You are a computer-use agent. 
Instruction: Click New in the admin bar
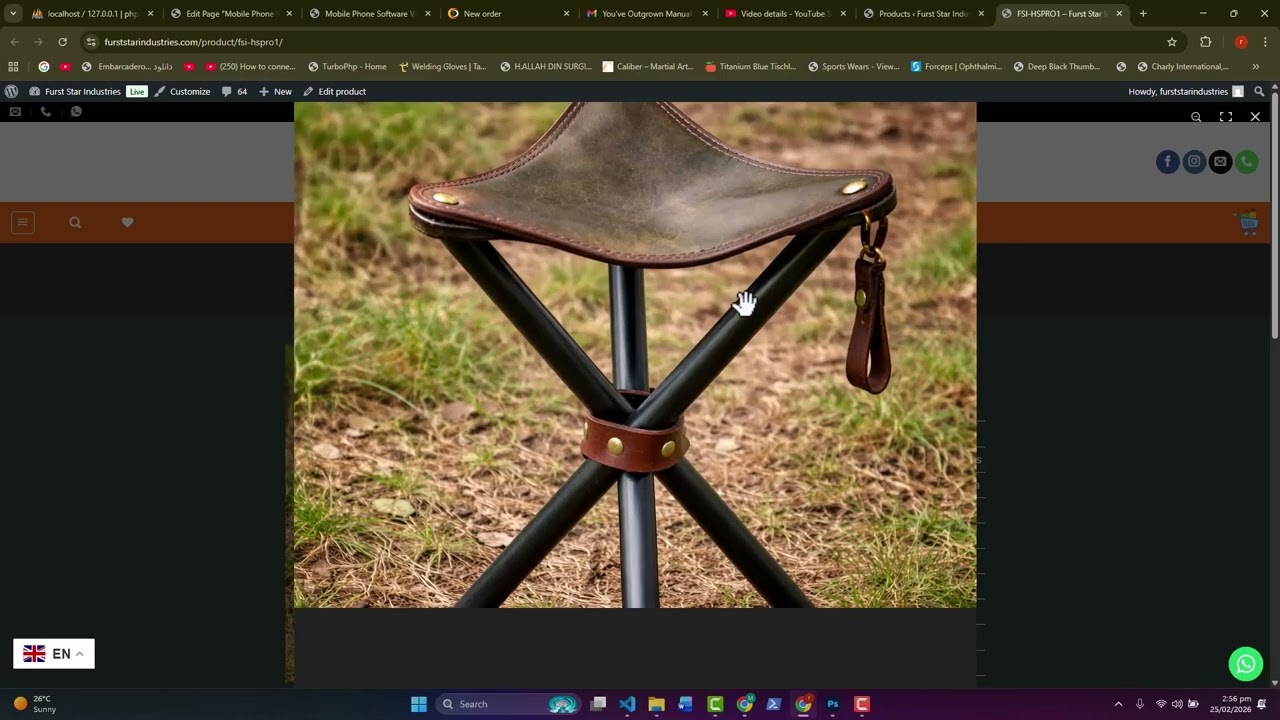tap(275, 91)
